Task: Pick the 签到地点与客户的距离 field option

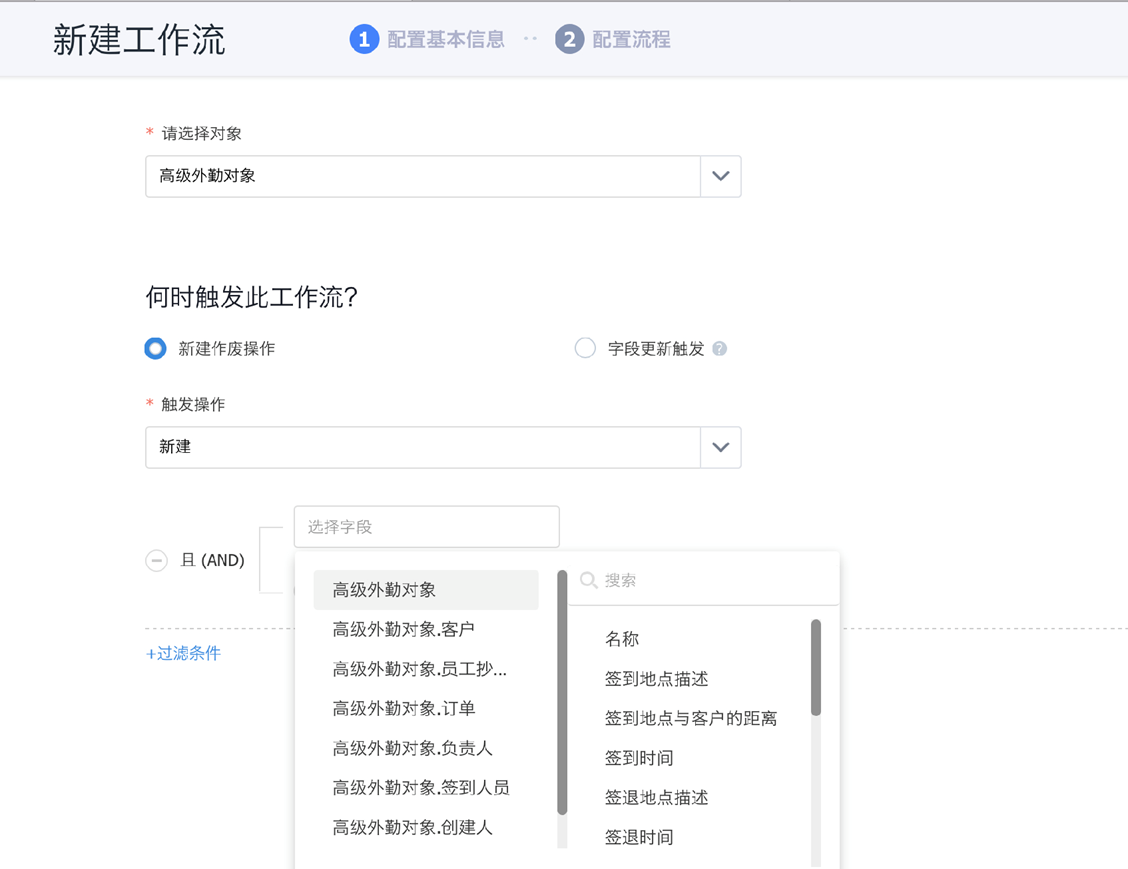Action: 690,718
